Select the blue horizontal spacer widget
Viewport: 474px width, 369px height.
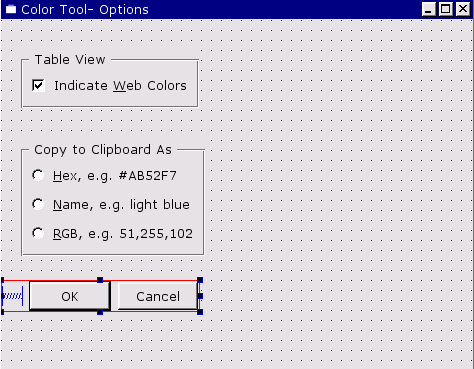[13, 296]
